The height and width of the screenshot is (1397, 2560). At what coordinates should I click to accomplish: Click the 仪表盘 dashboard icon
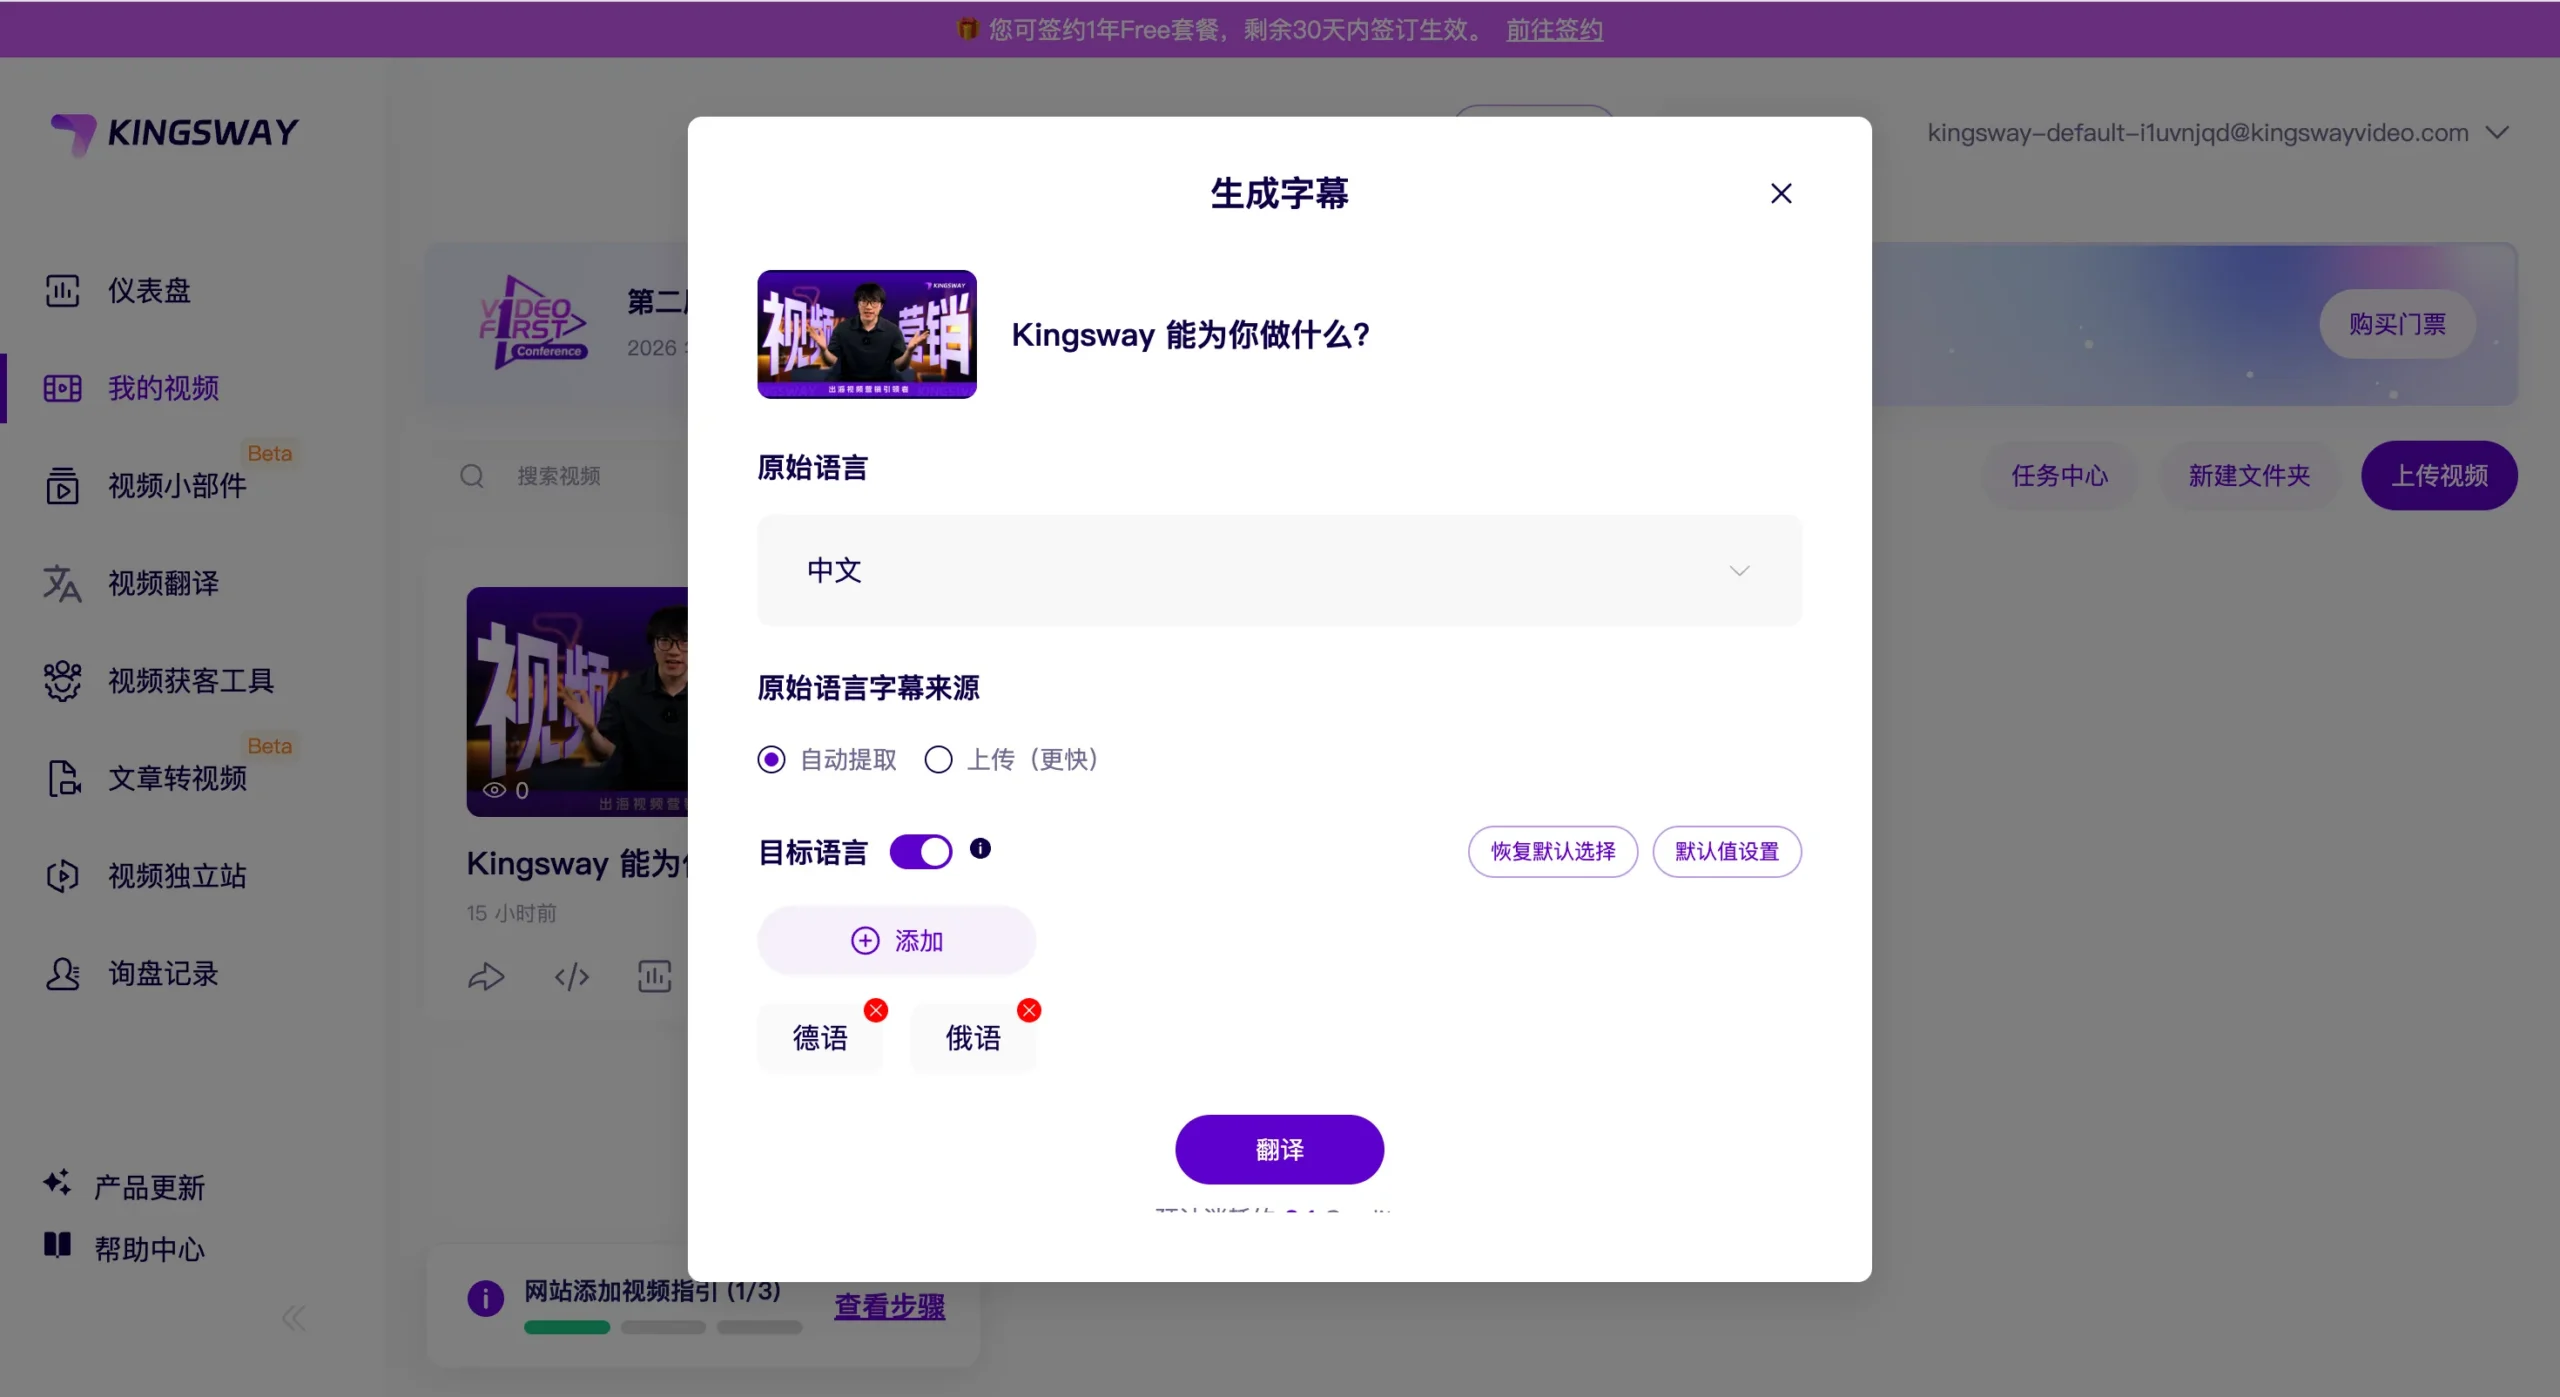click(x=62, y=290)
